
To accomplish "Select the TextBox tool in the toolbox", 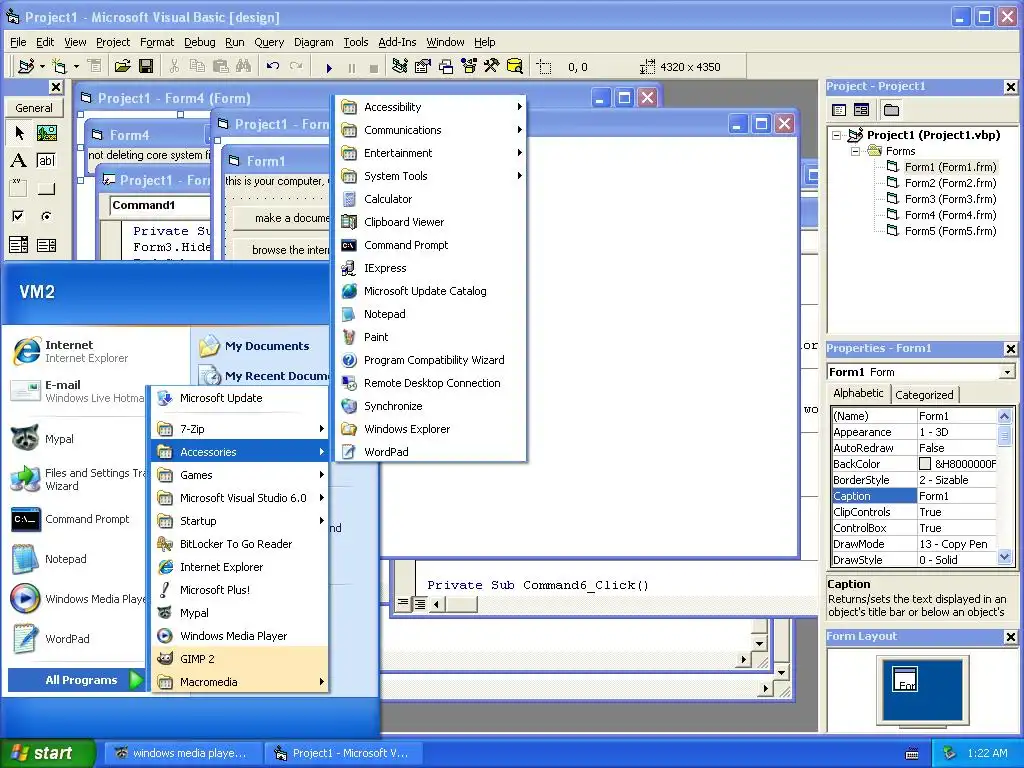I will [x=46, y=161].
